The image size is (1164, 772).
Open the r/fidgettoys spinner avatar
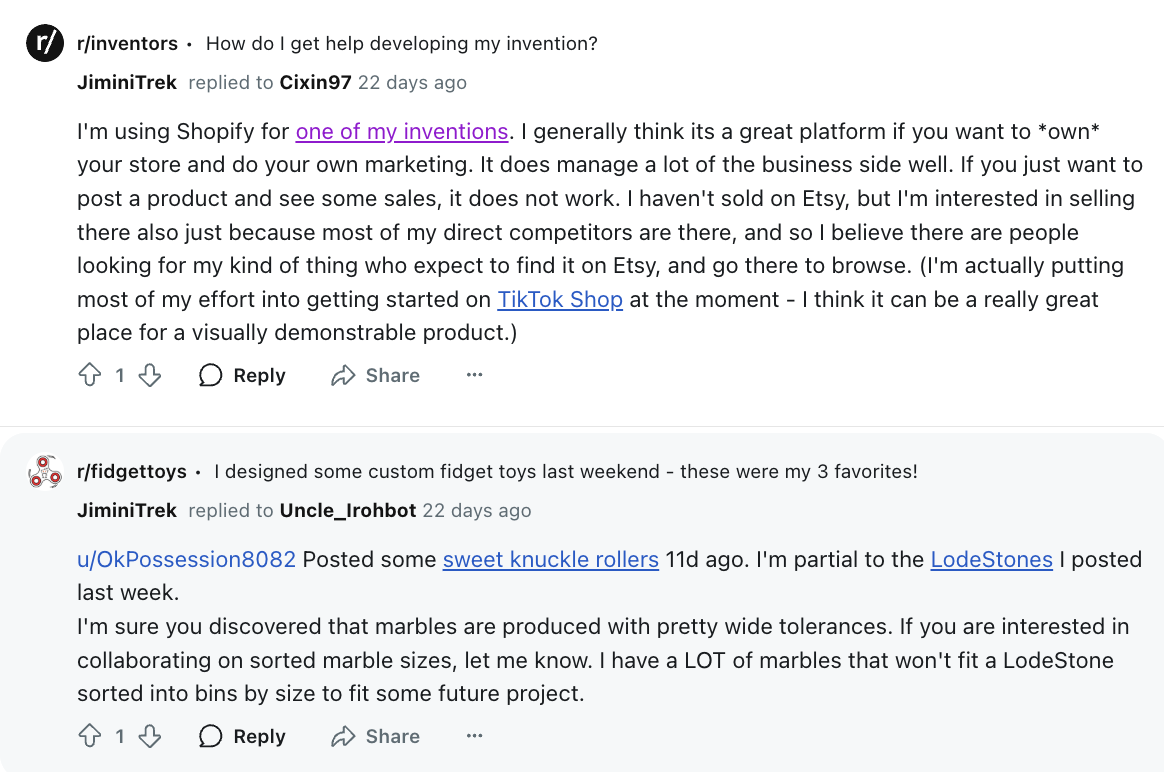(45, 471)
